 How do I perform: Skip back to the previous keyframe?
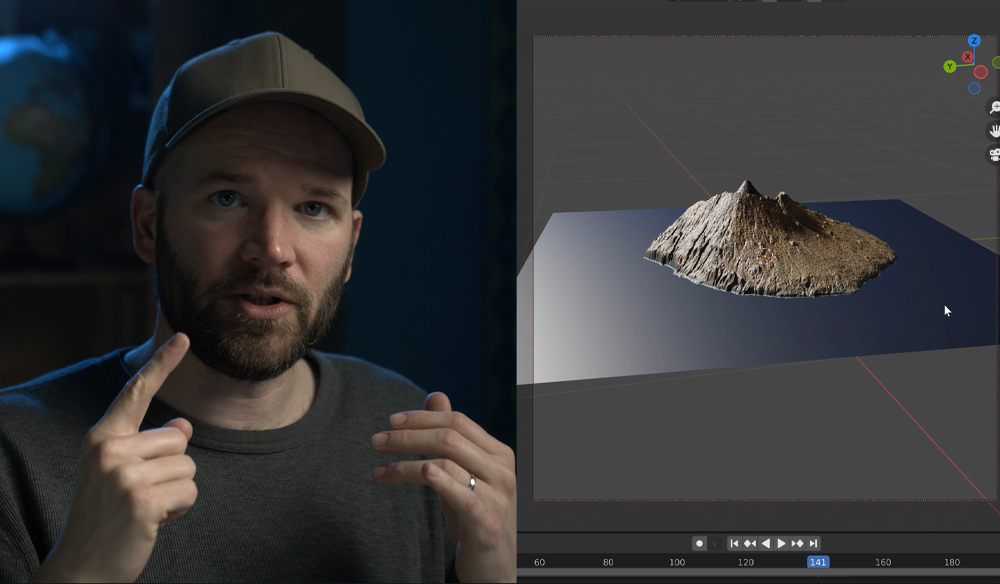(x=749, y=543)
